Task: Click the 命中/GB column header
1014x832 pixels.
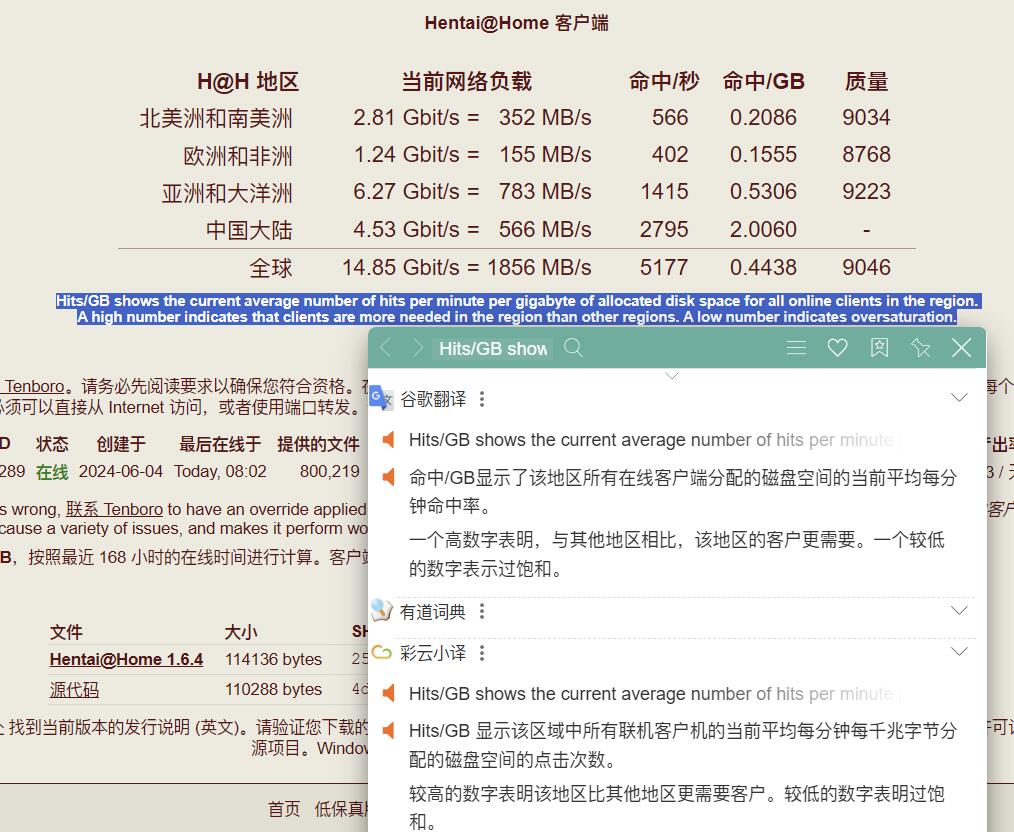Action: point(763,81)
